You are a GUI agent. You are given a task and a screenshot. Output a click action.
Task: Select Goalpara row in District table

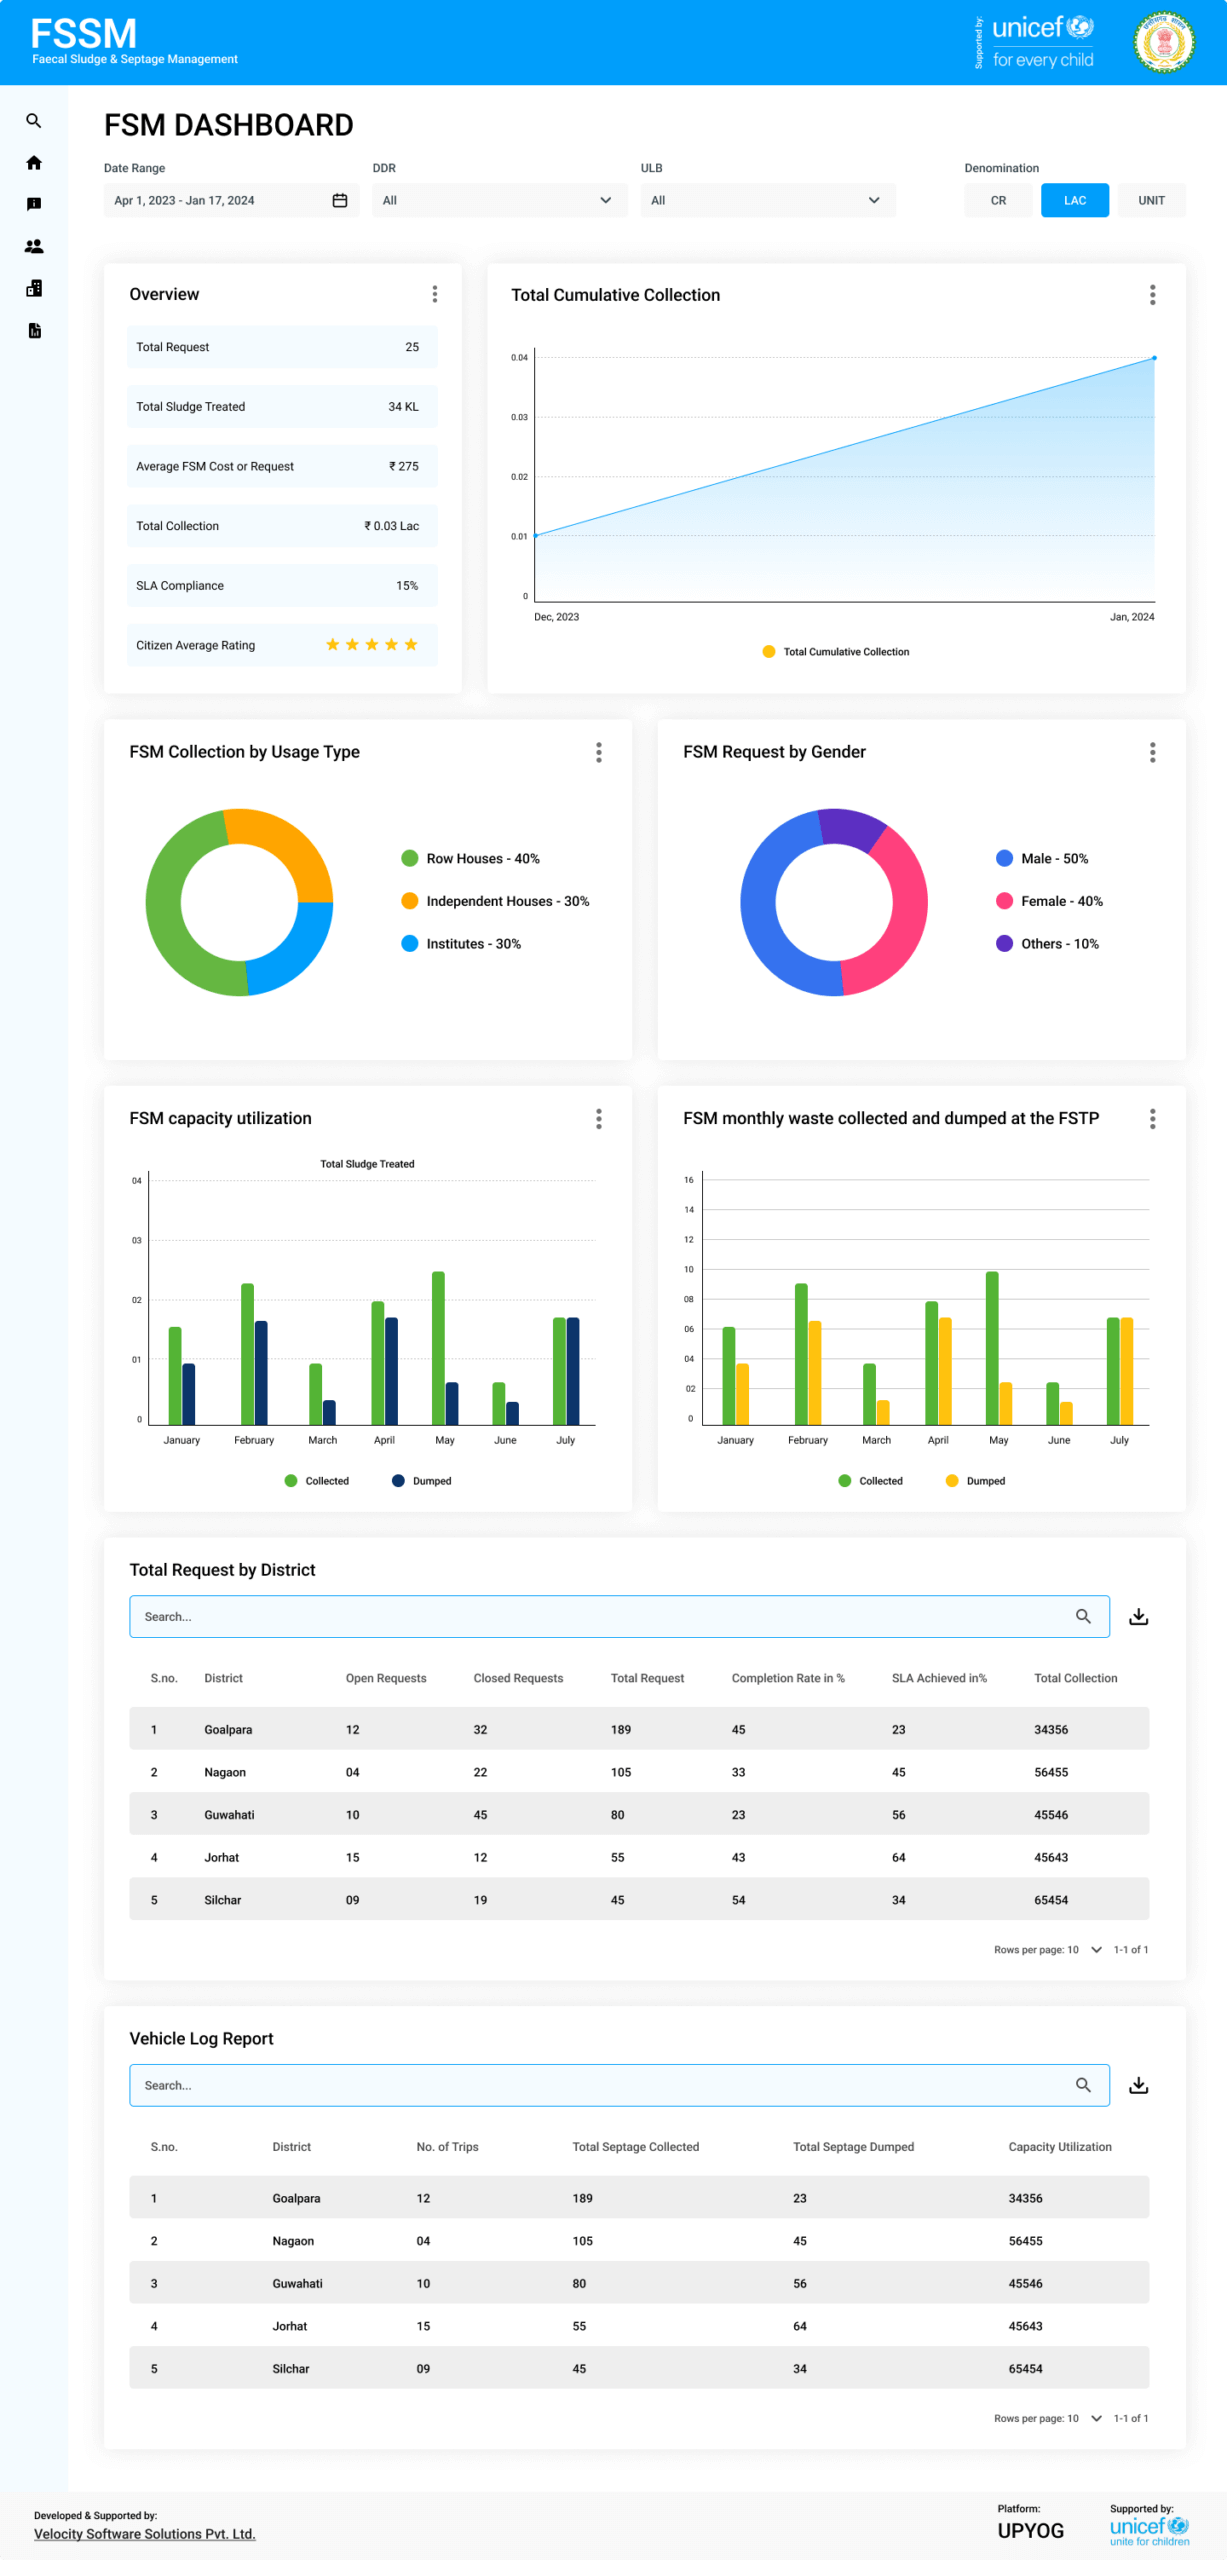(x=639, y=1730)
